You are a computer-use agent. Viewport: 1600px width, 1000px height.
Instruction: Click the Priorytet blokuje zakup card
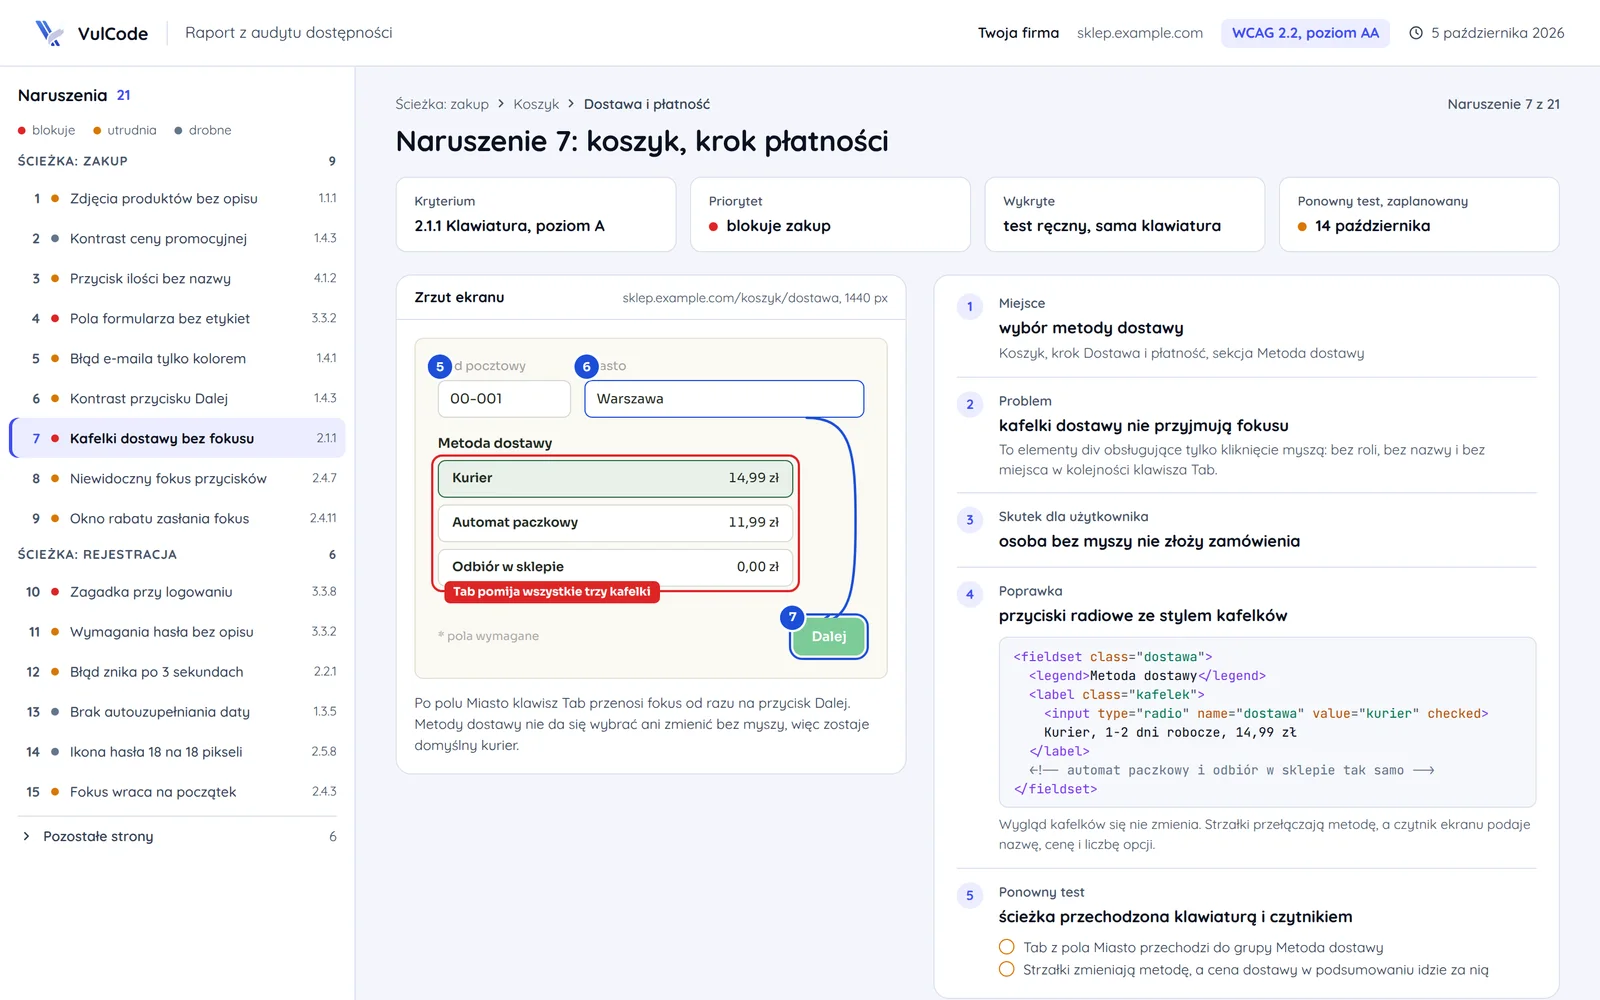[x=830, y=214]
